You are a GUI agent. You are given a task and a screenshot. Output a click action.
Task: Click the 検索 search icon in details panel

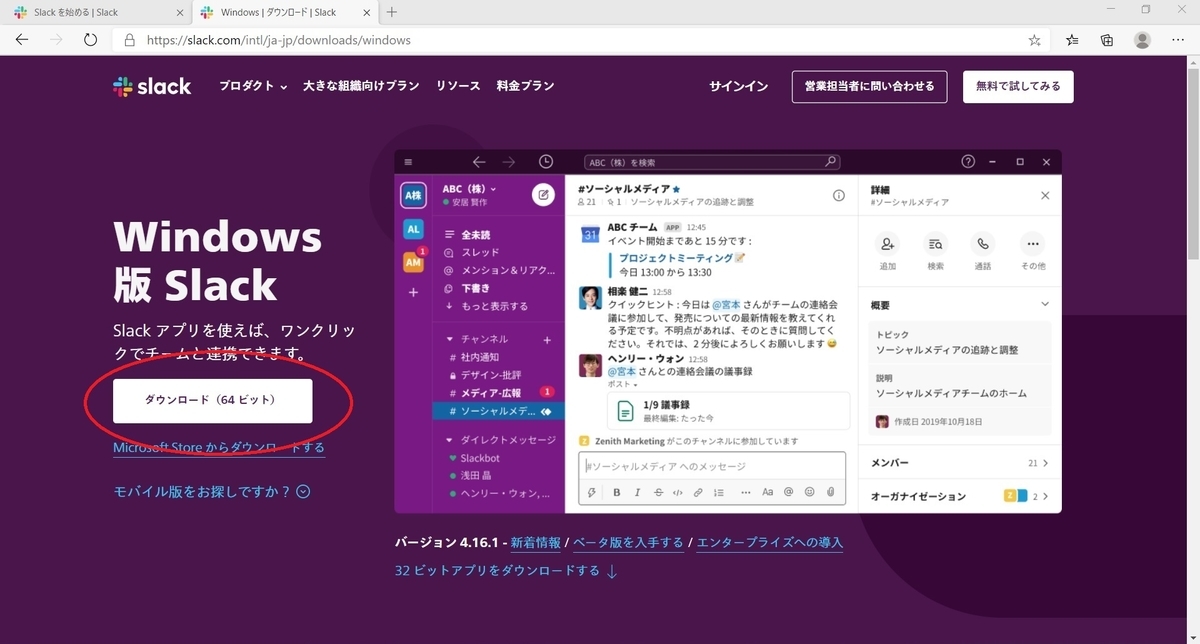click(935, 243)
